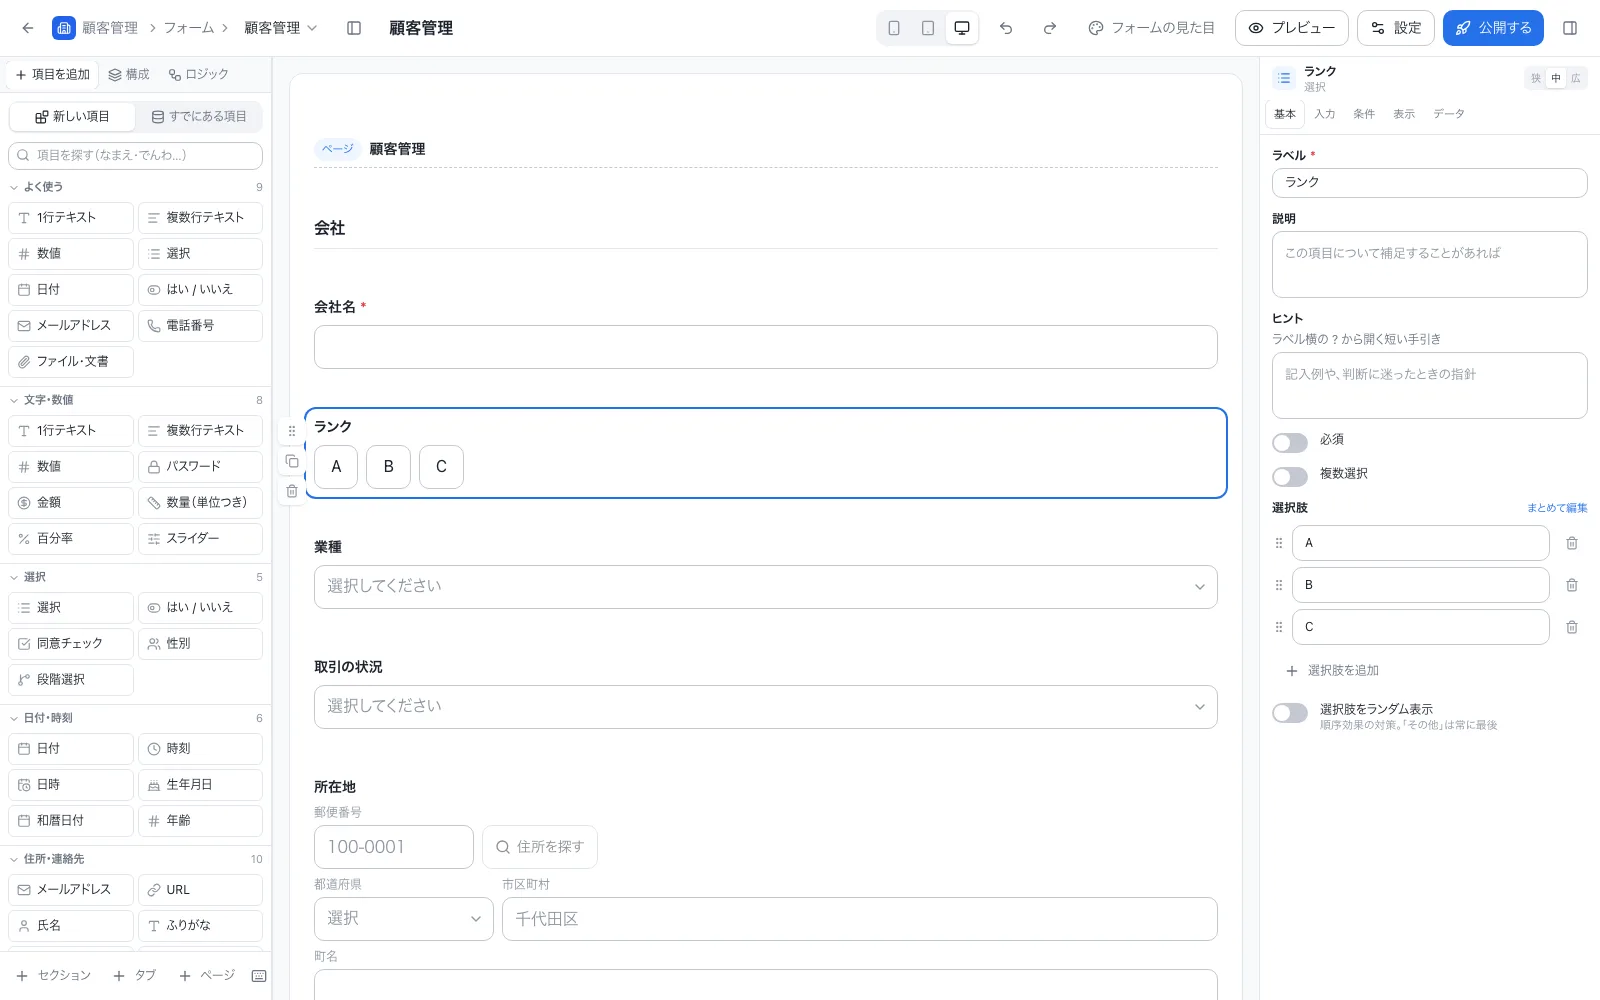The image size is (1600, 1000).
Task: Undo the last change
Action: point(1006,28)
